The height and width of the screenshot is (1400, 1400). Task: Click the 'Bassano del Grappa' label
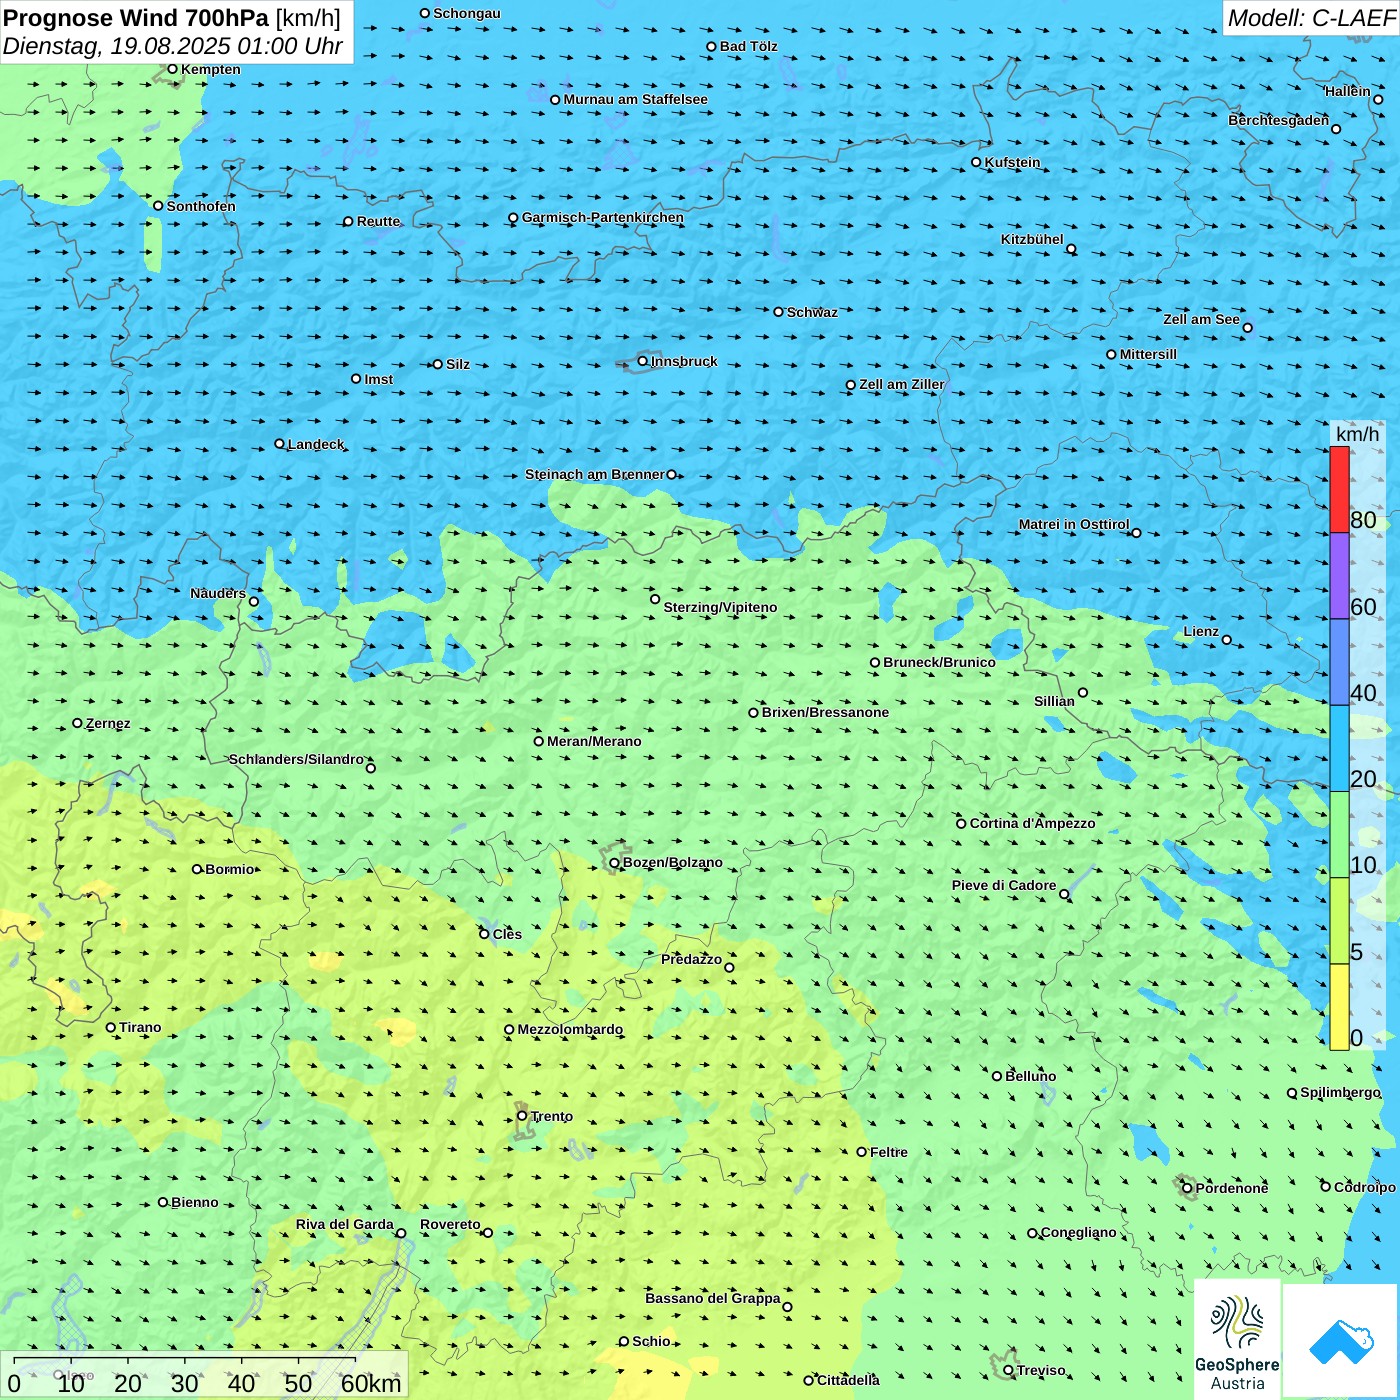[x=713, y=1298]
